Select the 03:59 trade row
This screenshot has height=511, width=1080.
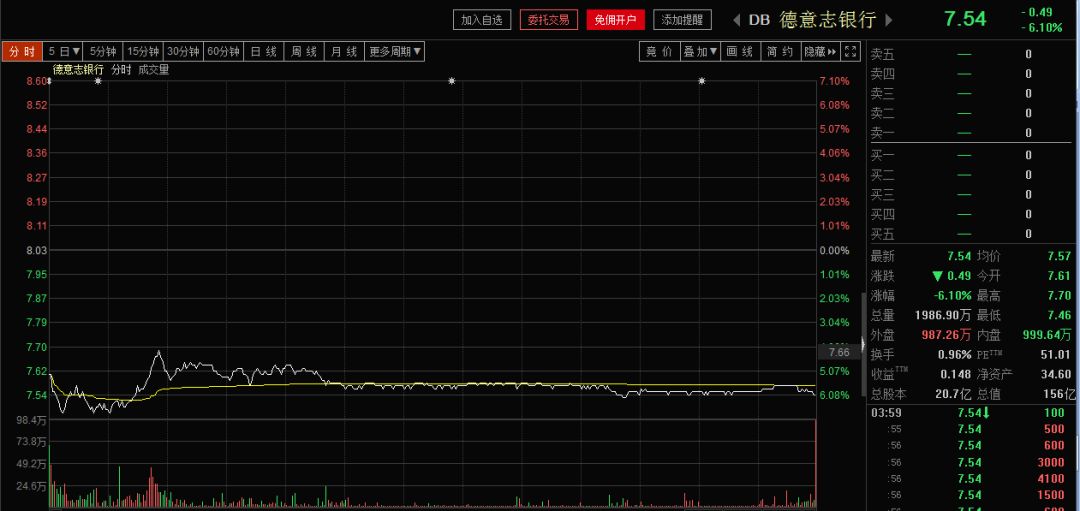point(970,413)
